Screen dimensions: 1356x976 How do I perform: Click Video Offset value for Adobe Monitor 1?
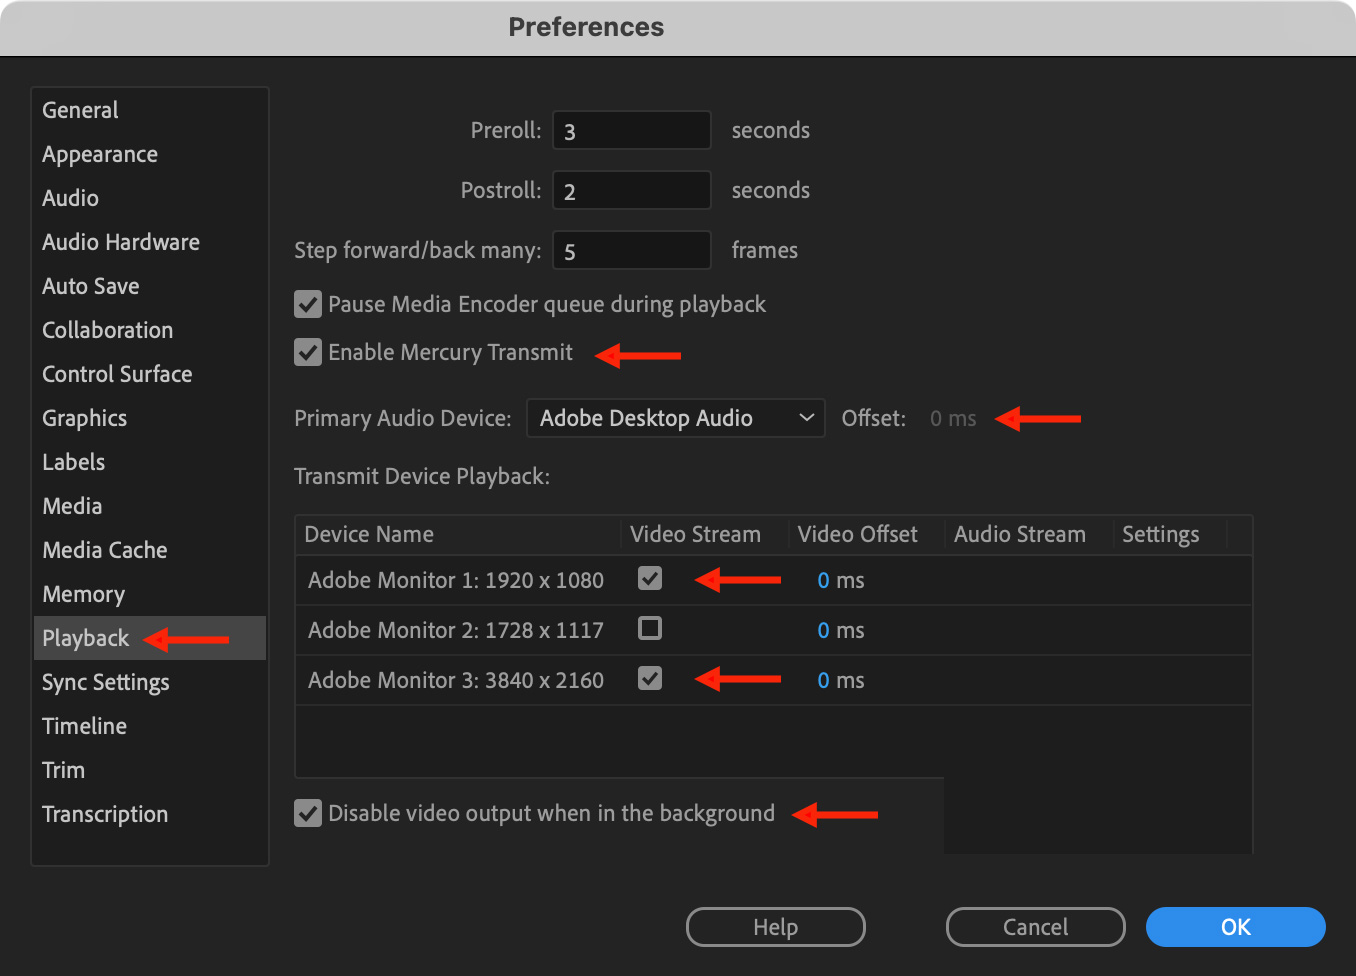(840, 580)
